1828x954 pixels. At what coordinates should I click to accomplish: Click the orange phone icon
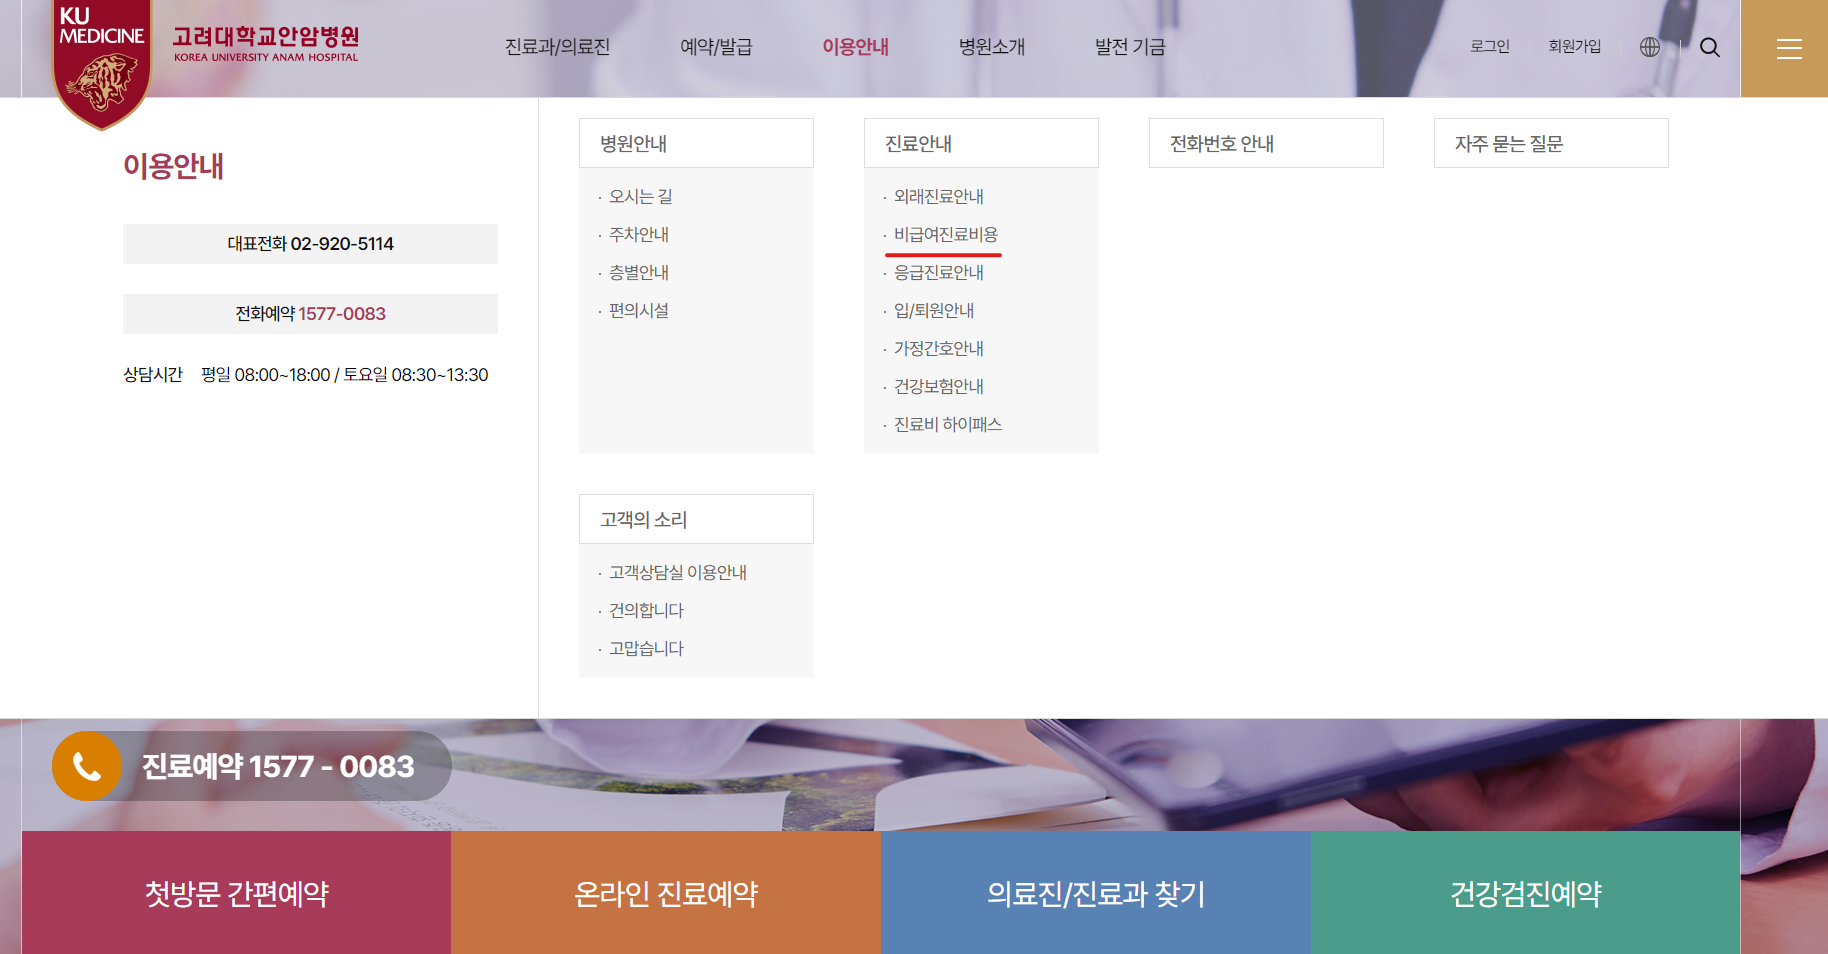pos(87,766)
